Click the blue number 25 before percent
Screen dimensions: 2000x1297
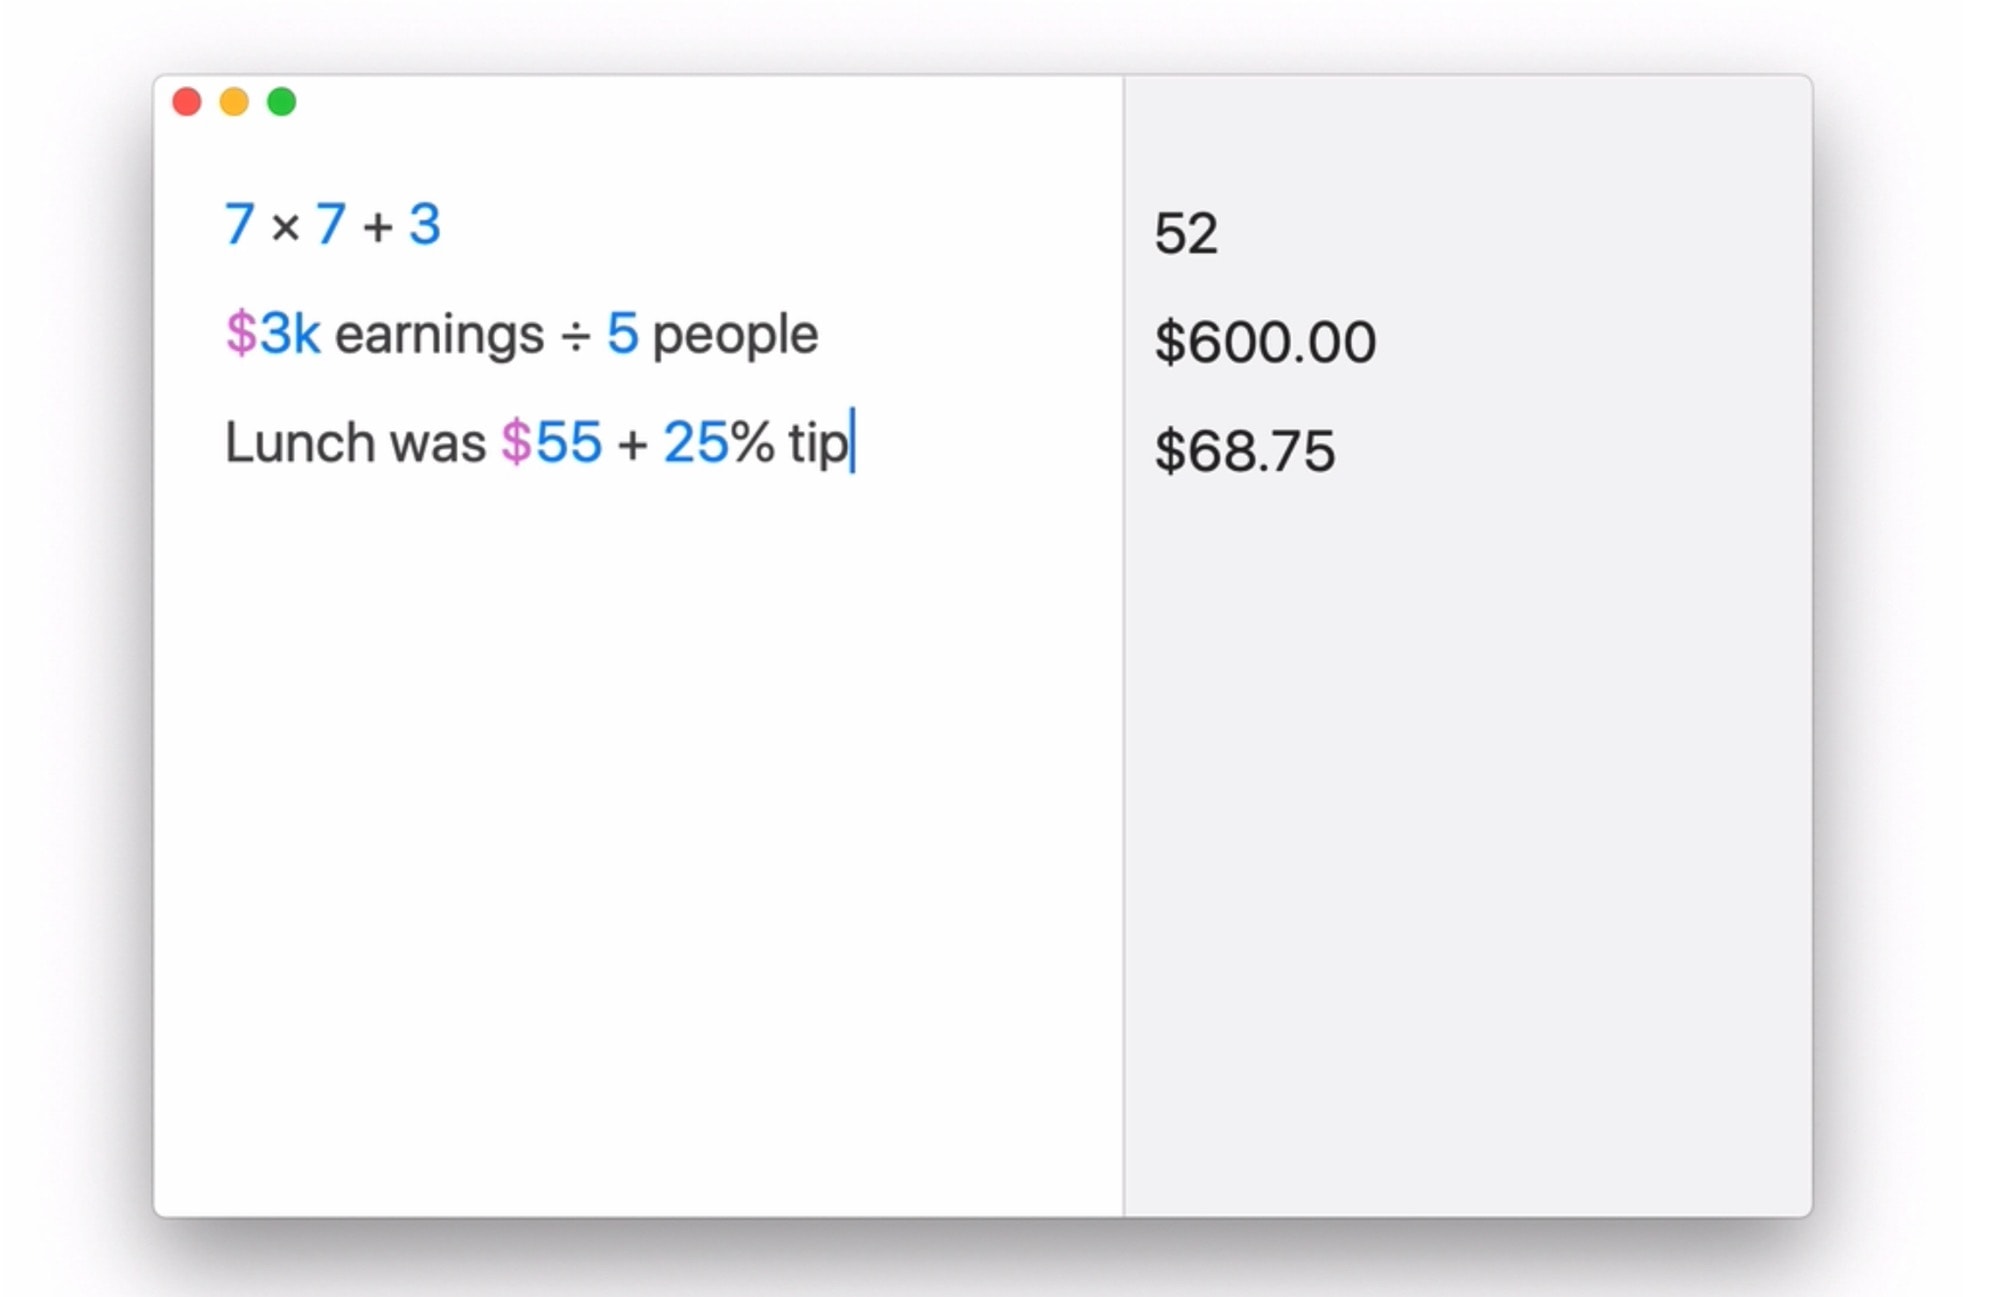(696, 442)
